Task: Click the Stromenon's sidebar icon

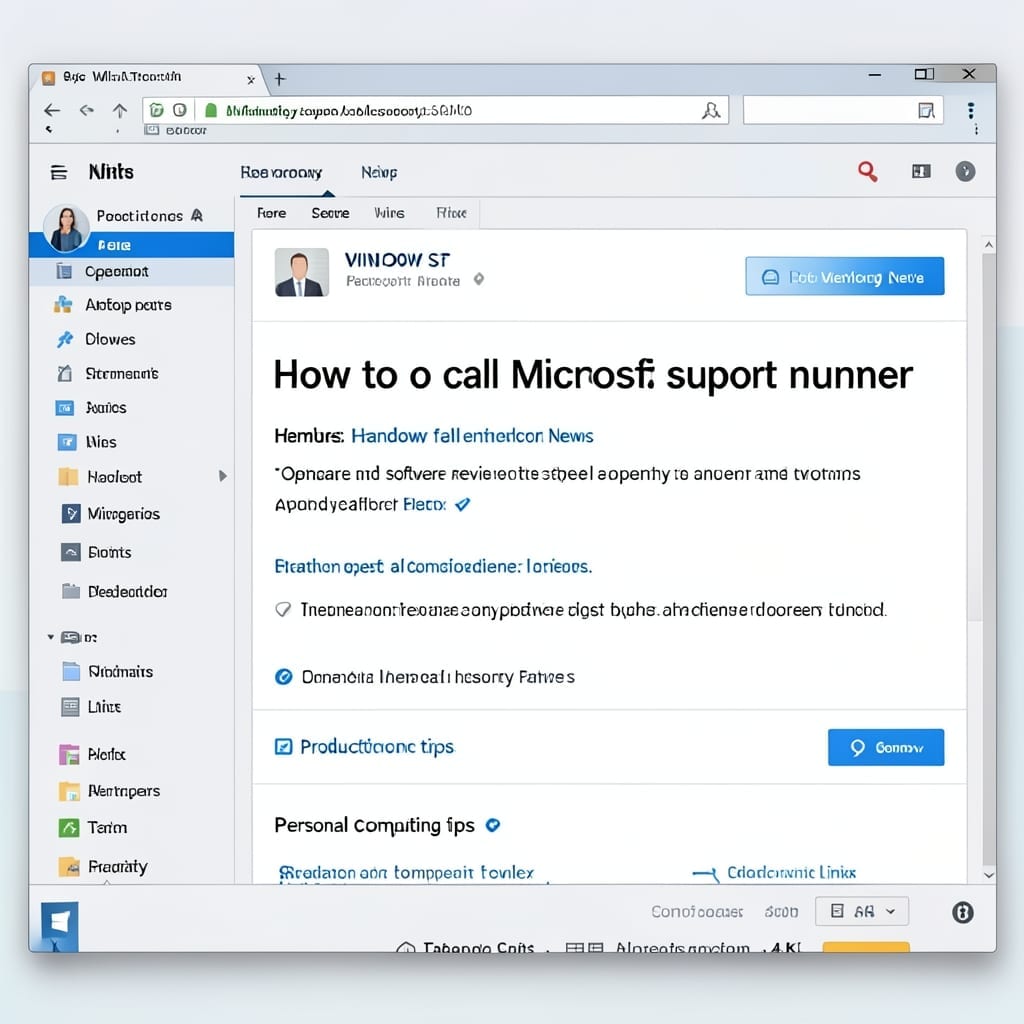Action: 64,374
